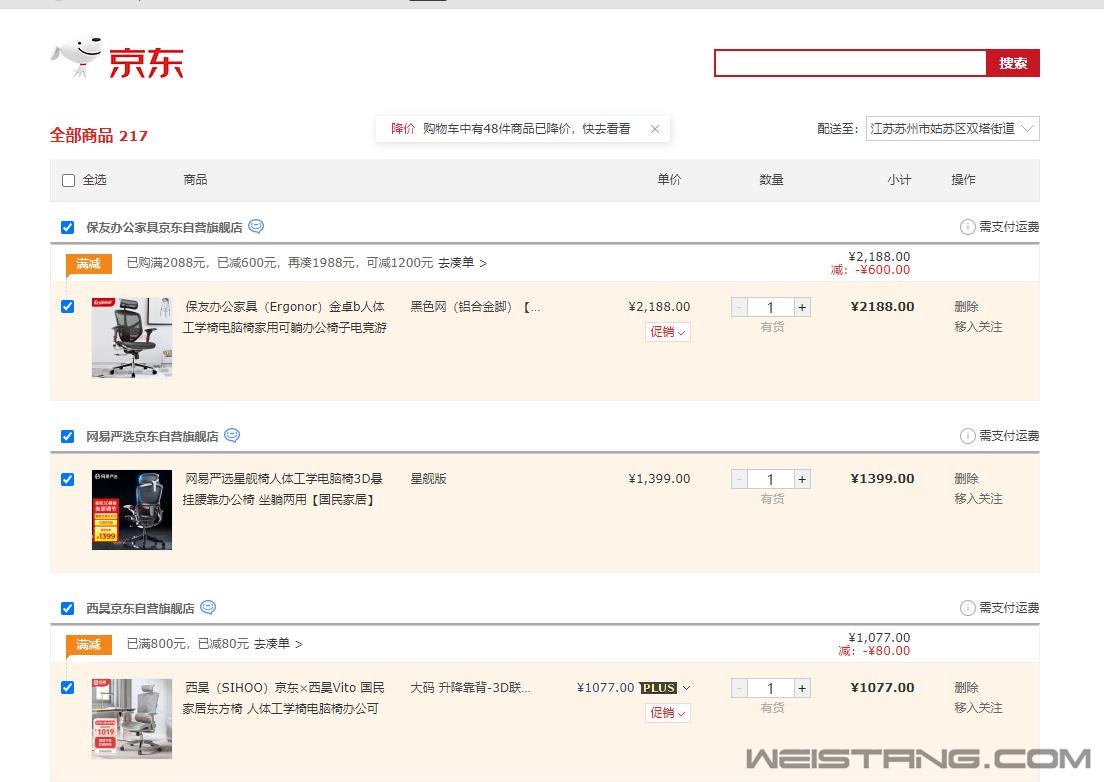Decrease quantity of the 西昊 SIHOO Vito chair

[x=739, y=688]
